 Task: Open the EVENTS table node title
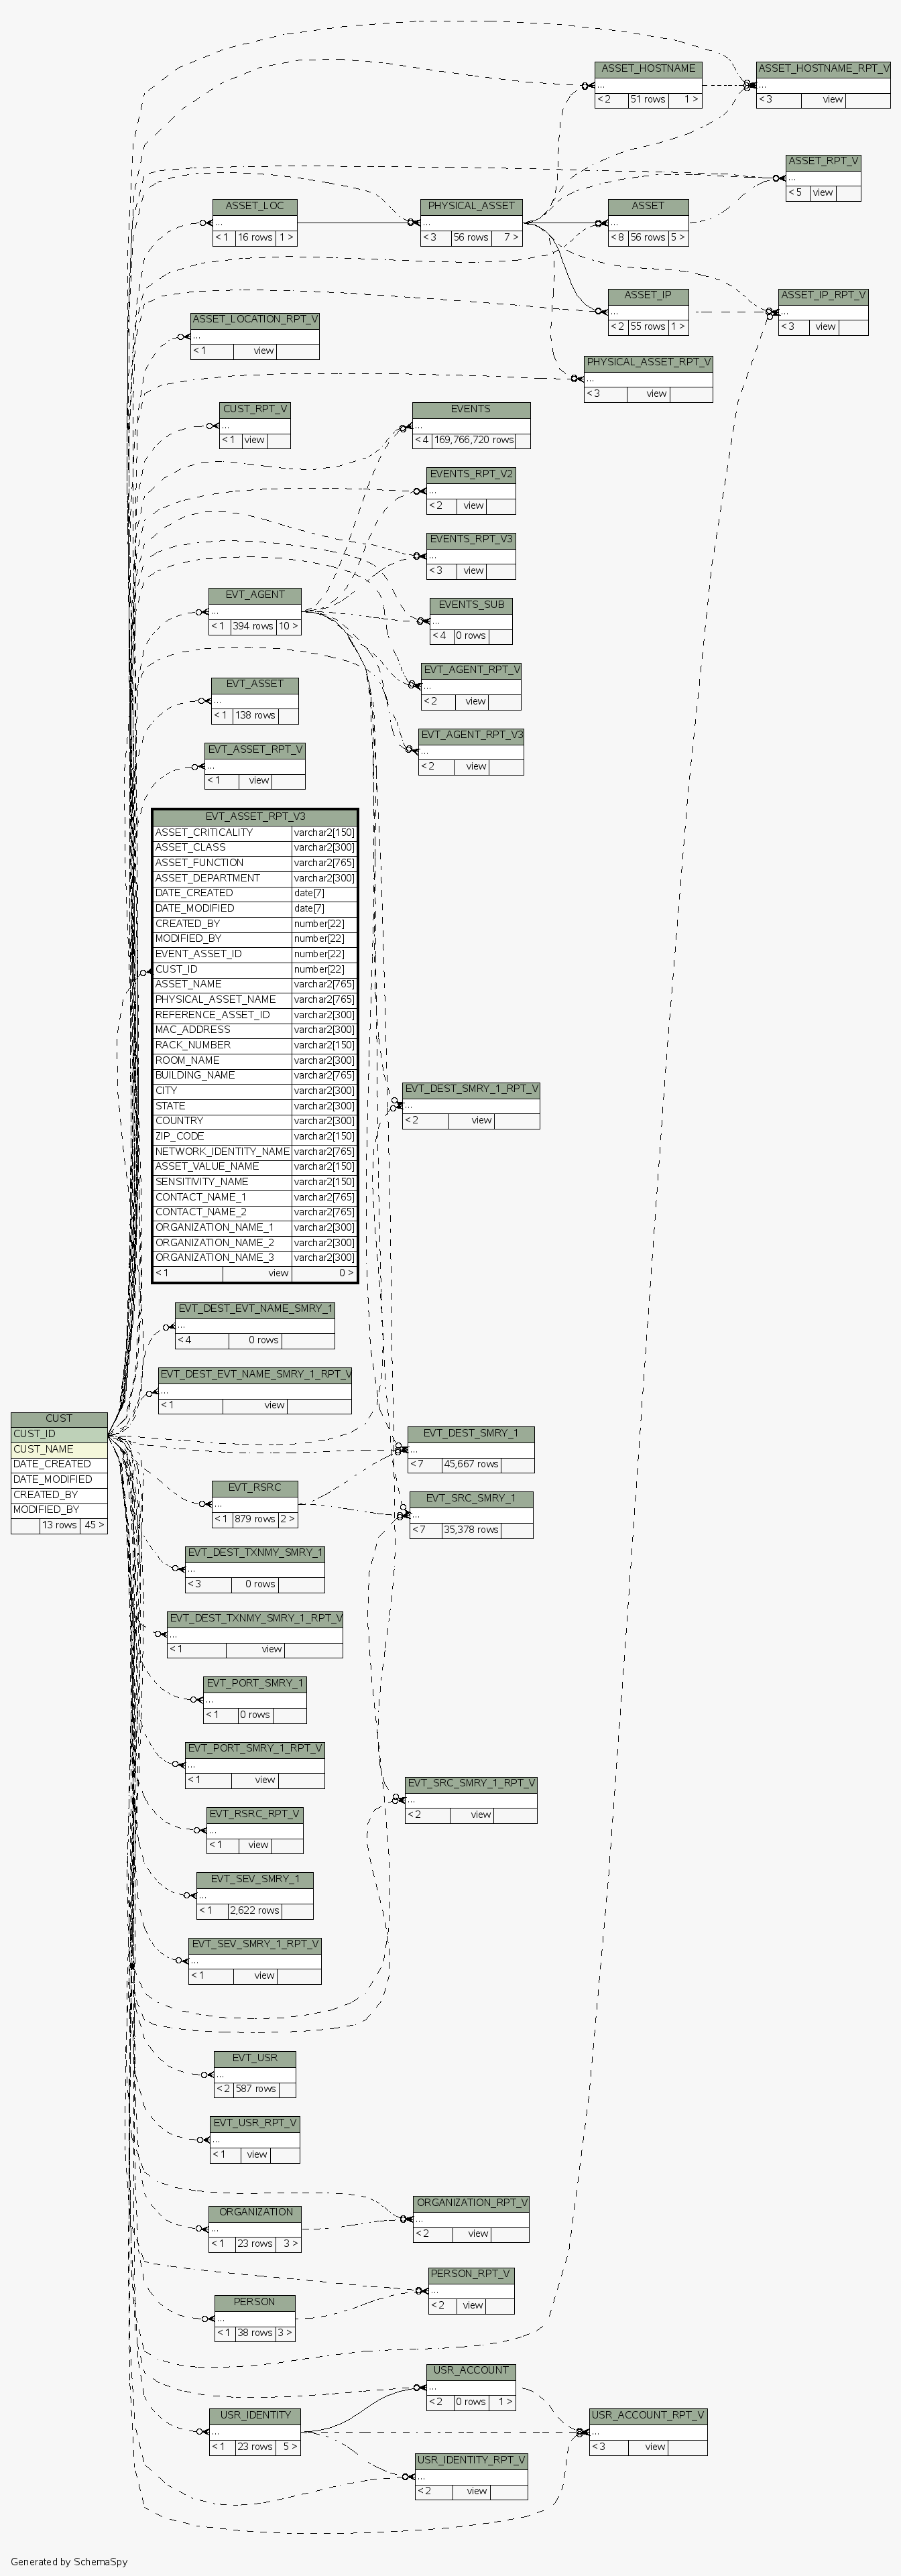(471, 409)
